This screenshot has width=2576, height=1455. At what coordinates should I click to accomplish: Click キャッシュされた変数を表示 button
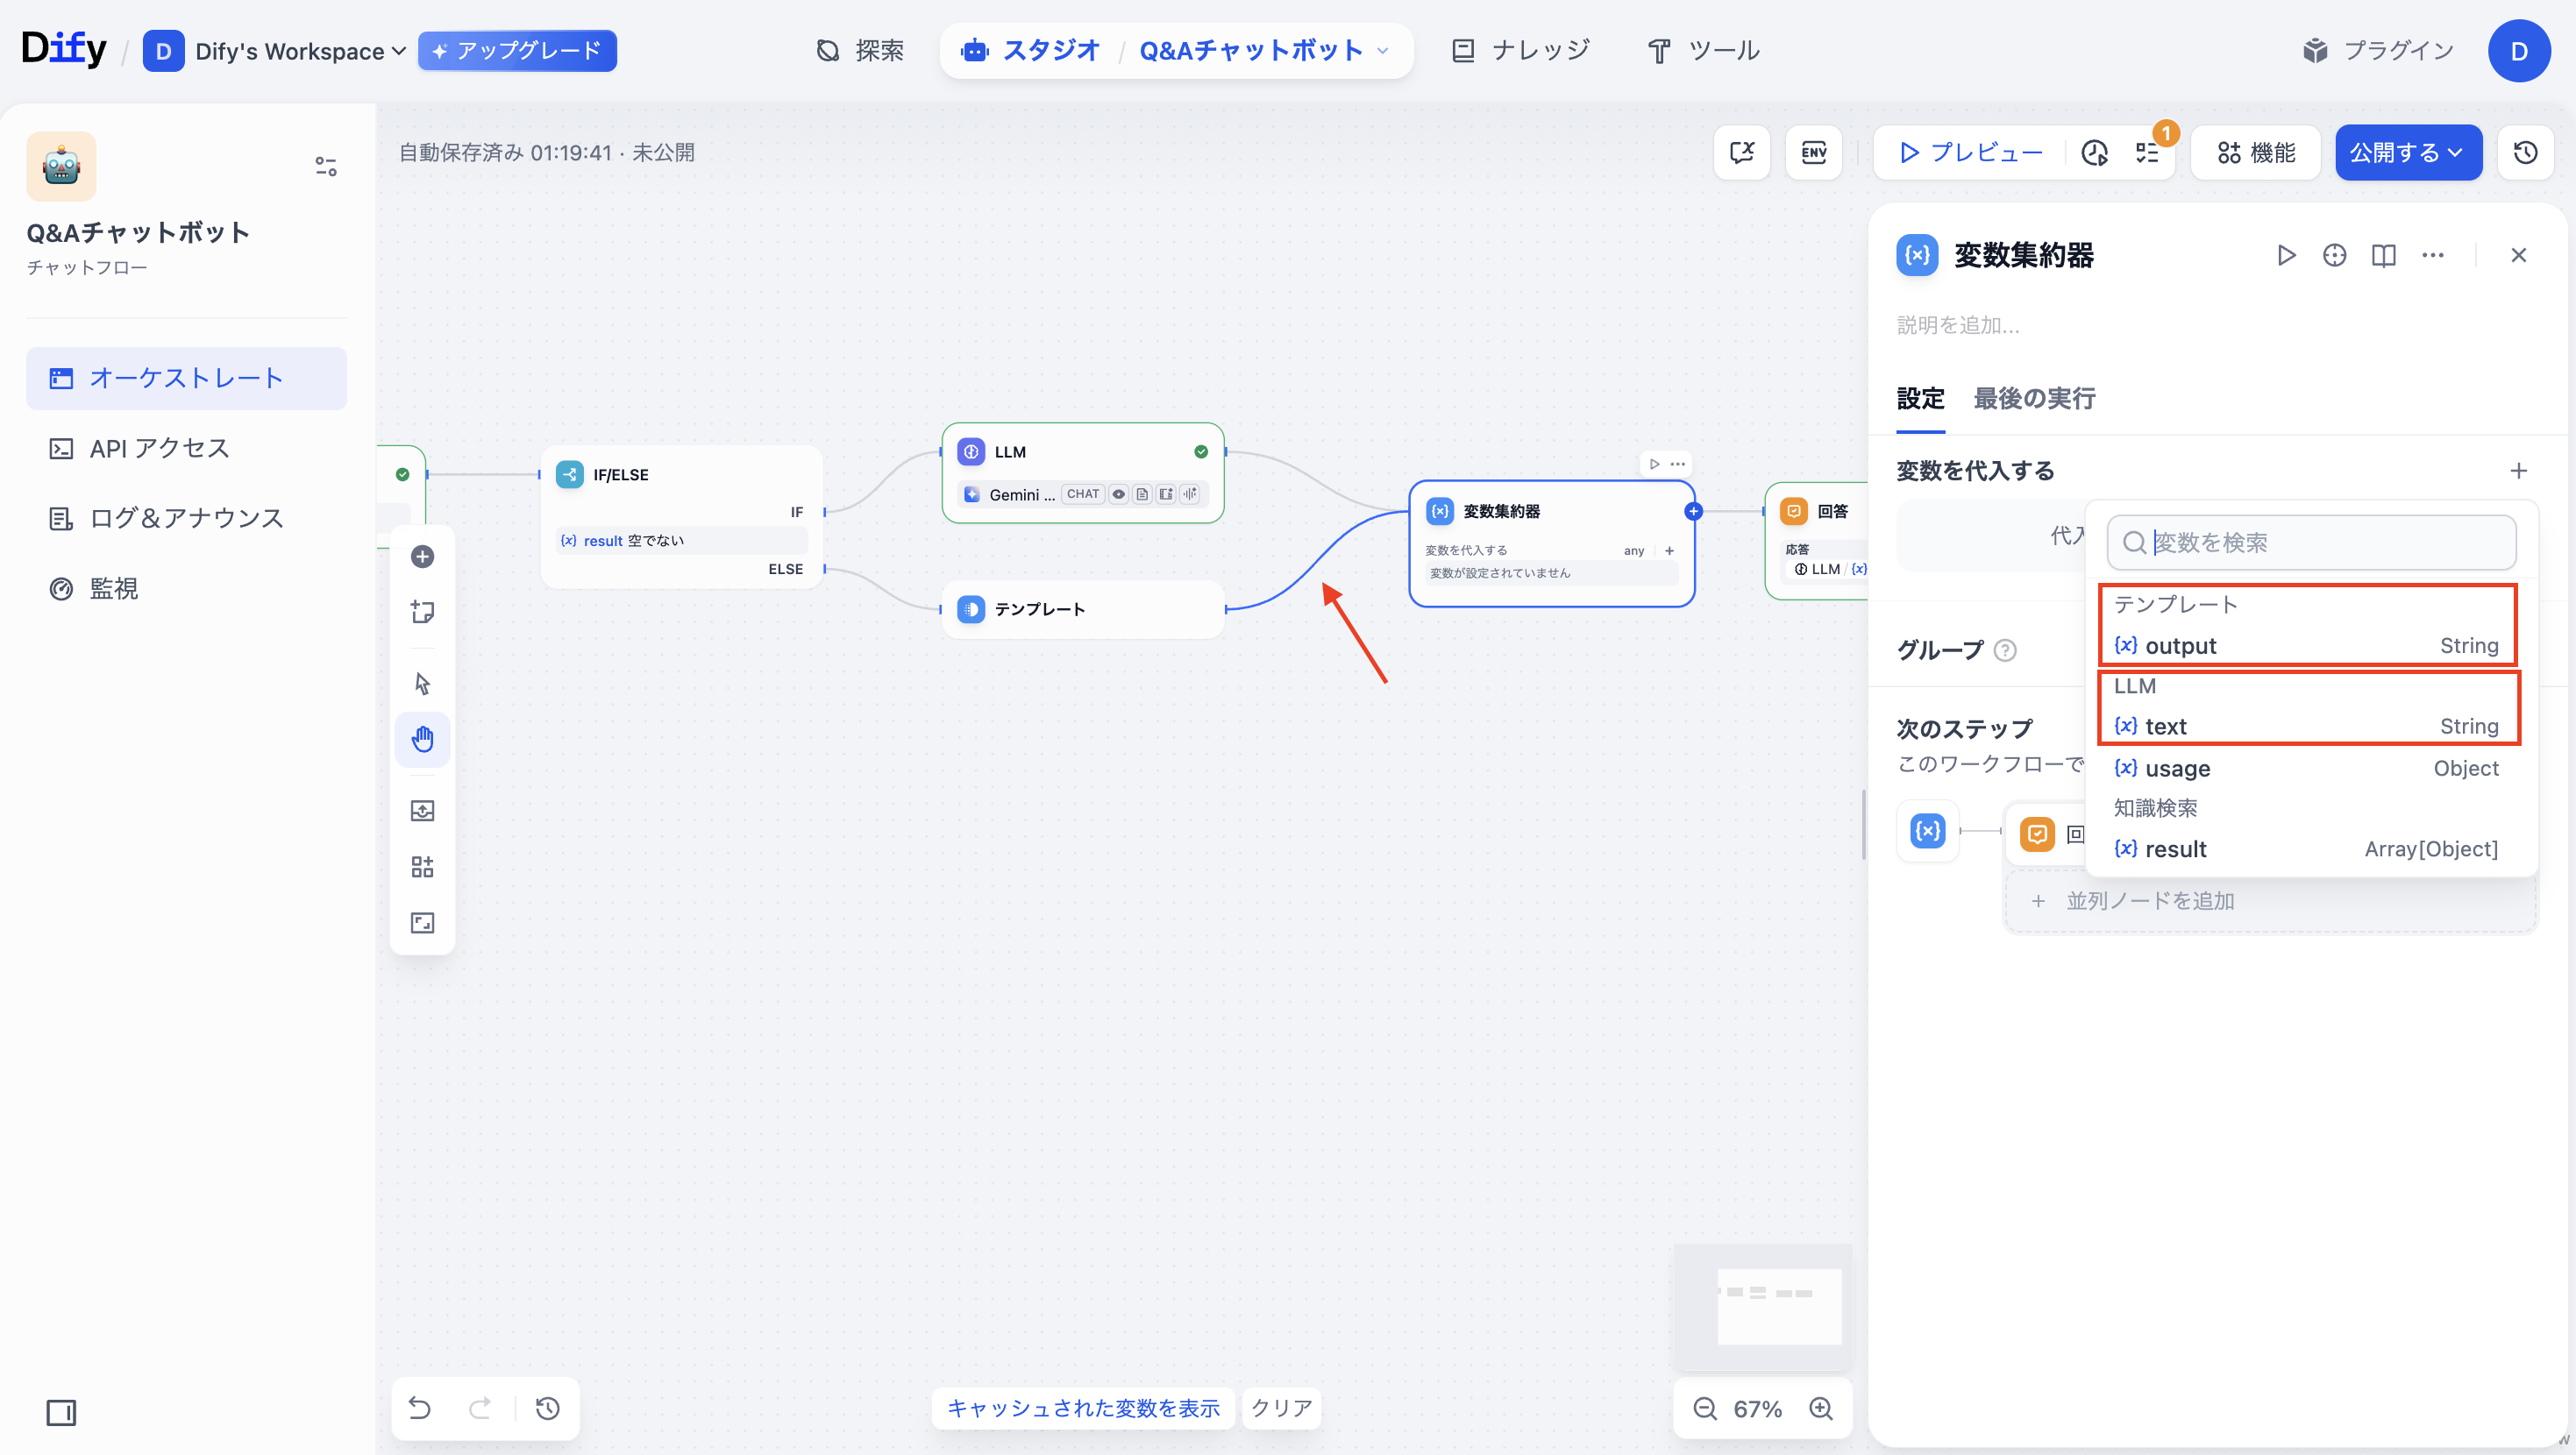(x=1083, y=1408)
